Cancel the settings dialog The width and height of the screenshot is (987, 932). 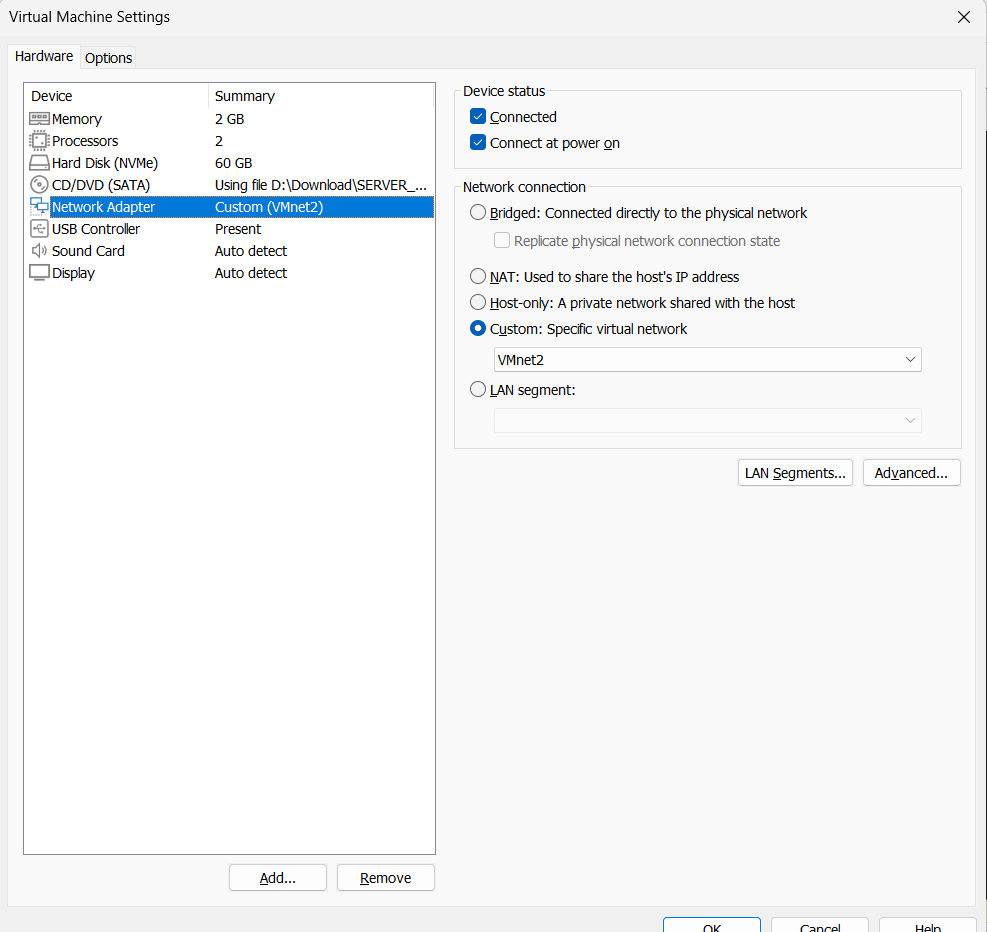(x=820, y=926)
